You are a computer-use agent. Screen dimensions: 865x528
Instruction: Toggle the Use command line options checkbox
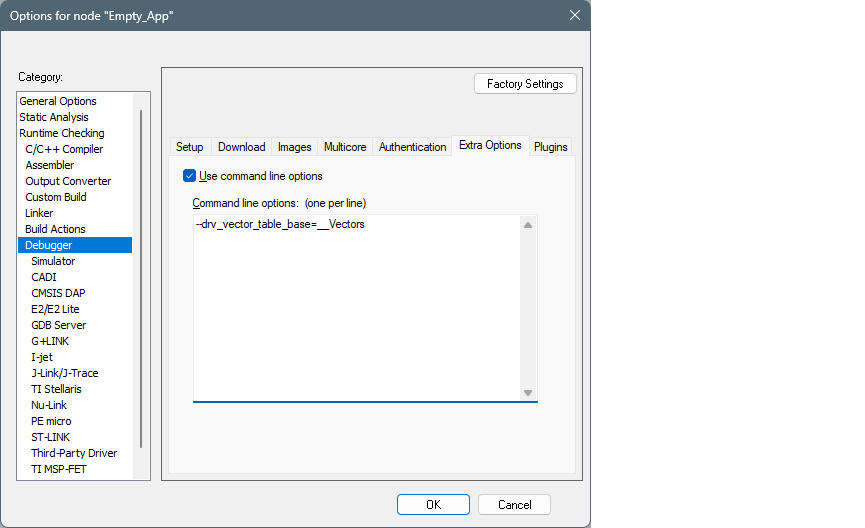pyautogui.click(x=190, y=176)
